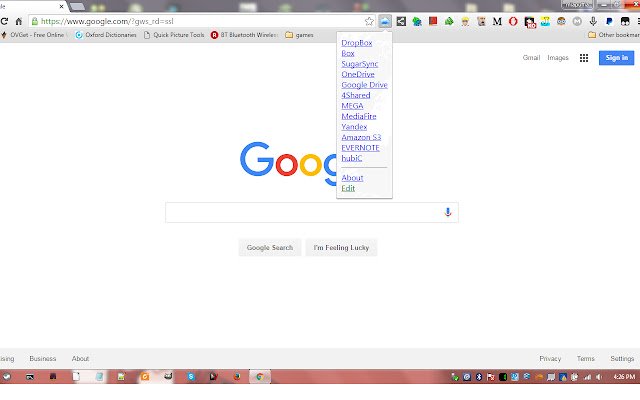Viewport: 640px width, 400px height.
Task: Click the PayPal extension icon
Action: (609, 21)
